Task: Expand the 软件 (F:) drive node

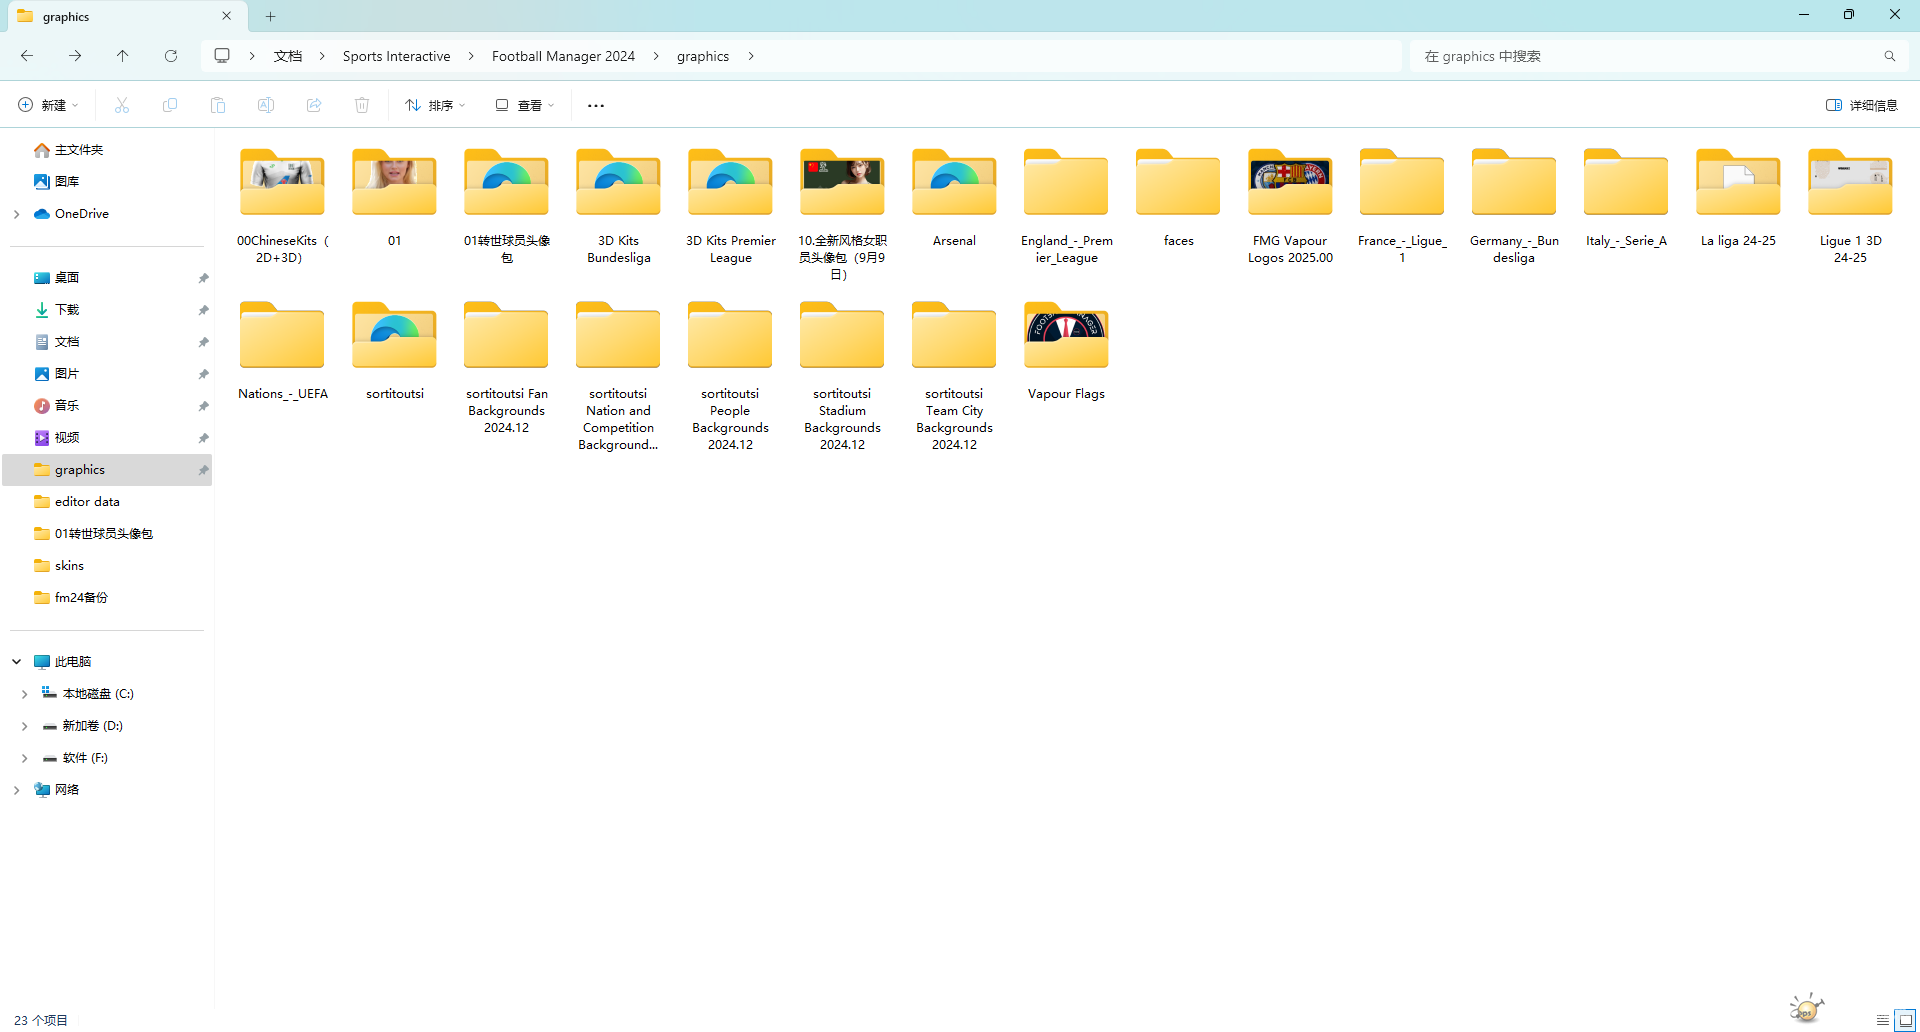Action: [x=24, y=758]
